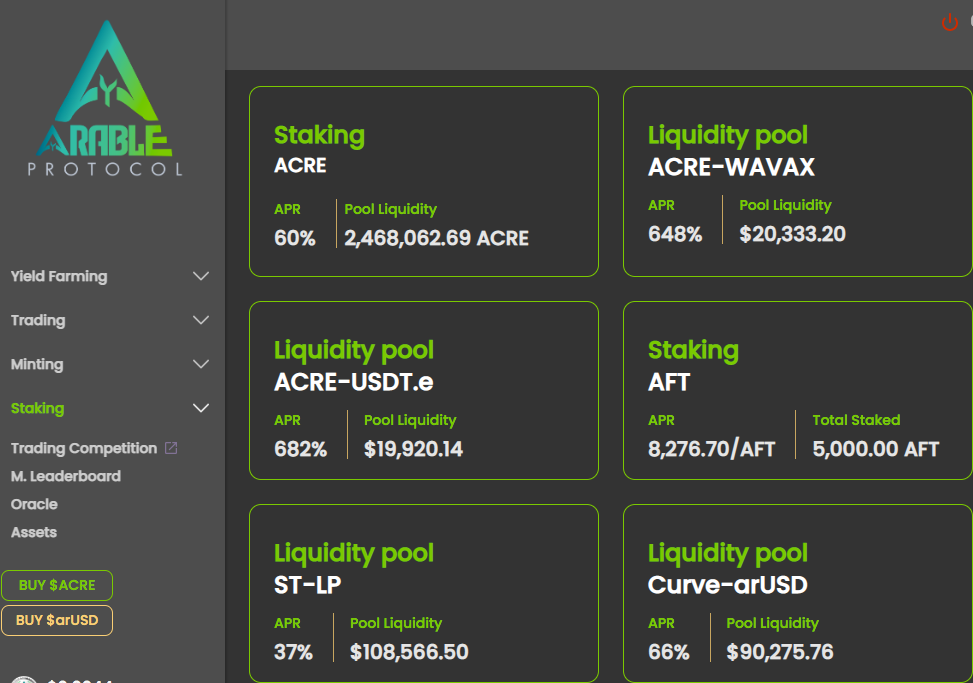Expand the Trading section chevron

200,320
